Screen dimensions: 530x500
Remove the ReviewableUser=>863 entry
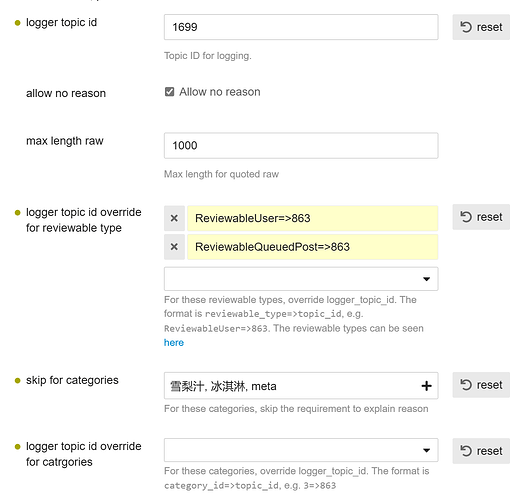click(x=174, y=218)
